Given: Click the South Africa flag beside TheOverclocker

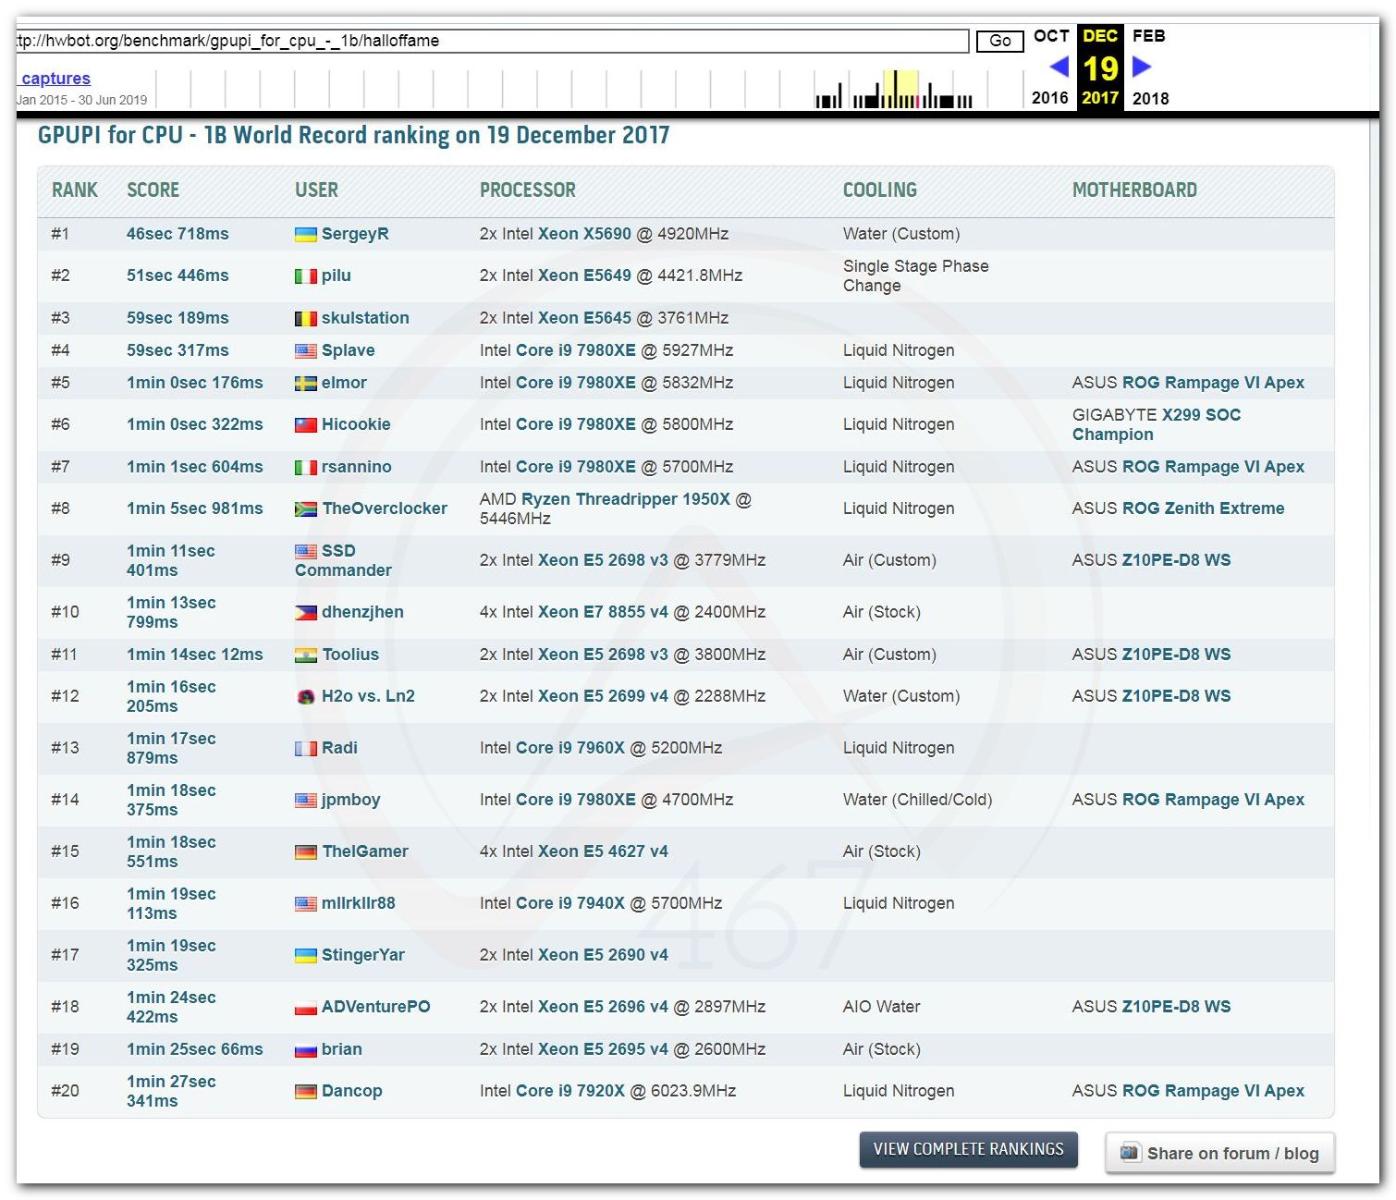Looking at the screenshot, I should 305,509.
